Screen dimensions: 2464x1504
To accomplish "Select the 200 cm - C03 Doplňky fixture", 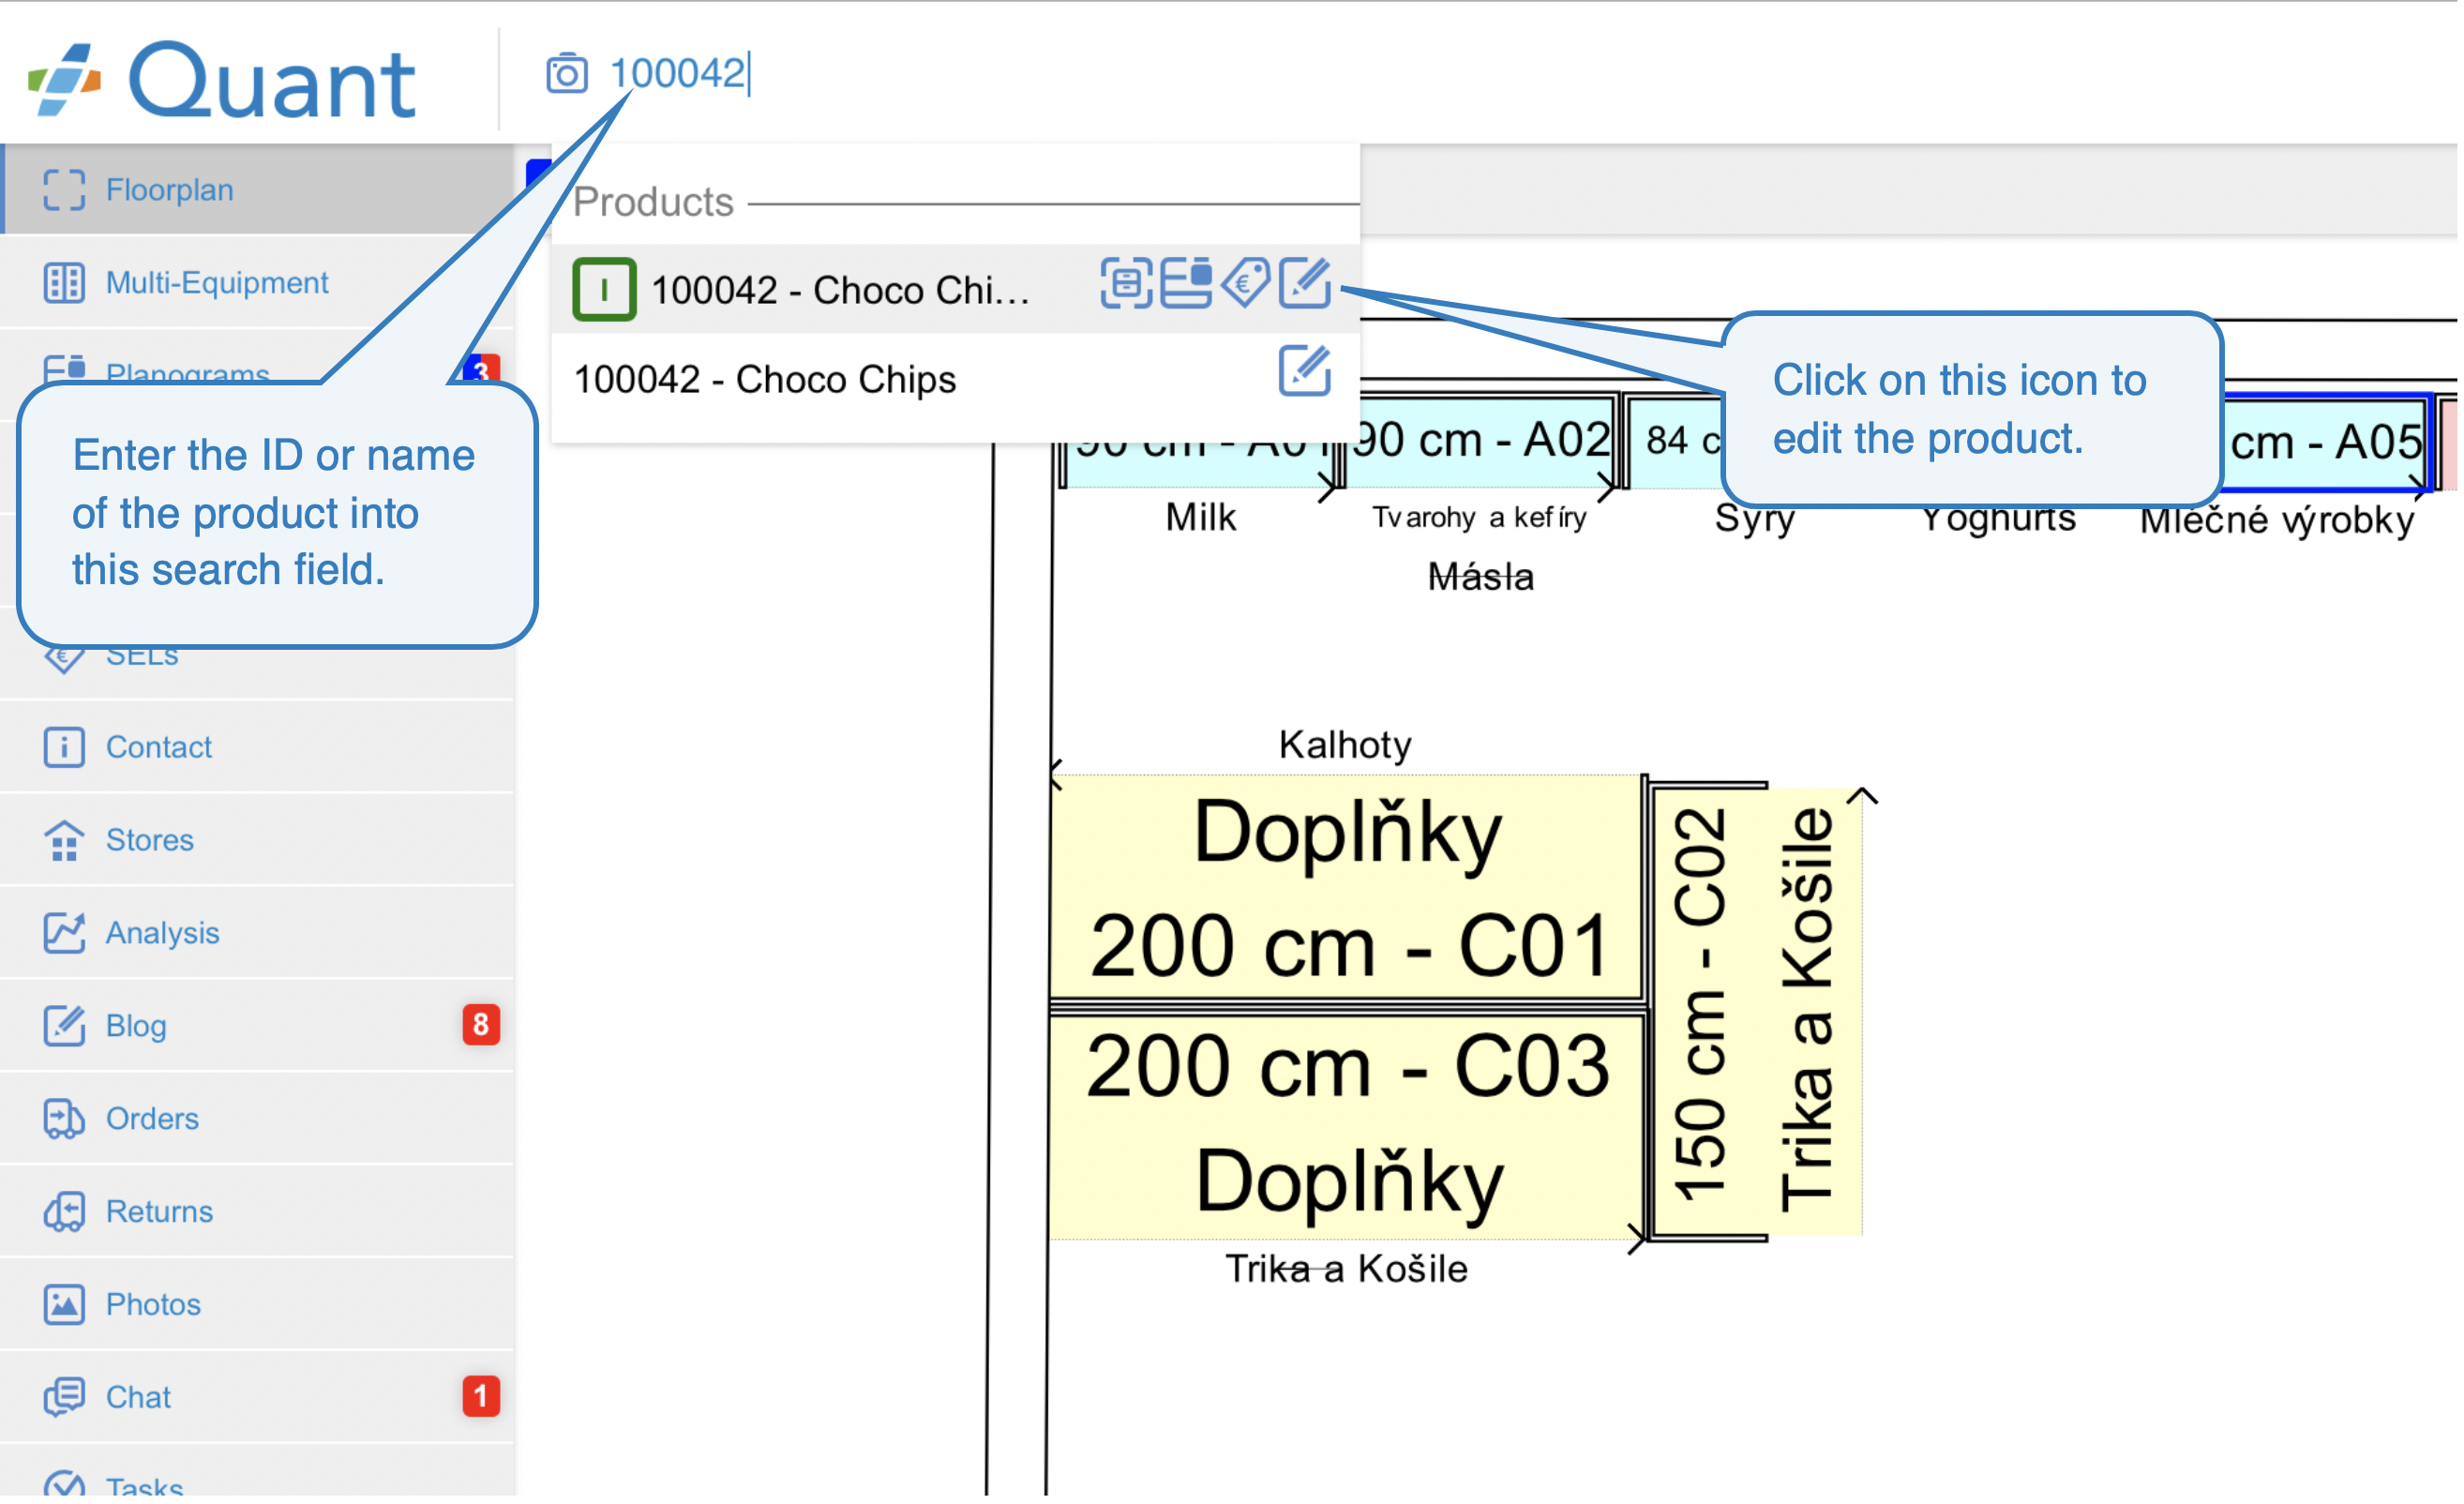I will tap(1346, 1127).
